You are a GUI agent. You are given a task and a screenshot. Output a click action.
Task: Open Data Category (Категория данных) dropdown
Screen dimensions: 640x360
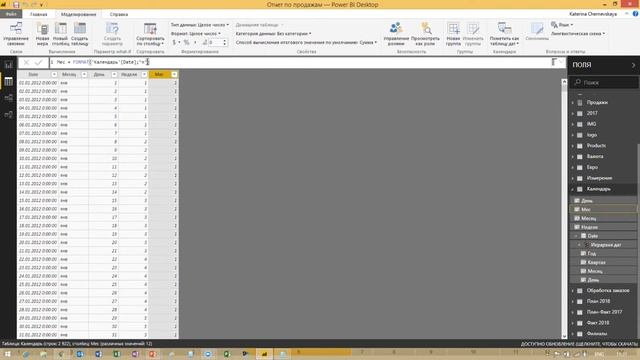coord(273,33)
